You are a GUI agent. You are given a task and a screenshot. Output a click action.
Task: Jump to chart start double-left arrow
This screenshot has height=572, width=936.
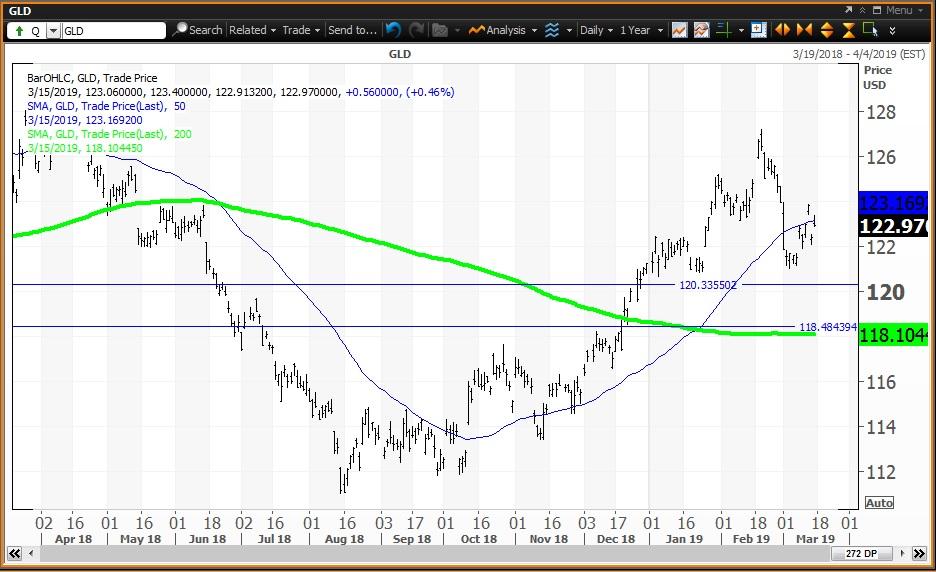tap(14, 553)
